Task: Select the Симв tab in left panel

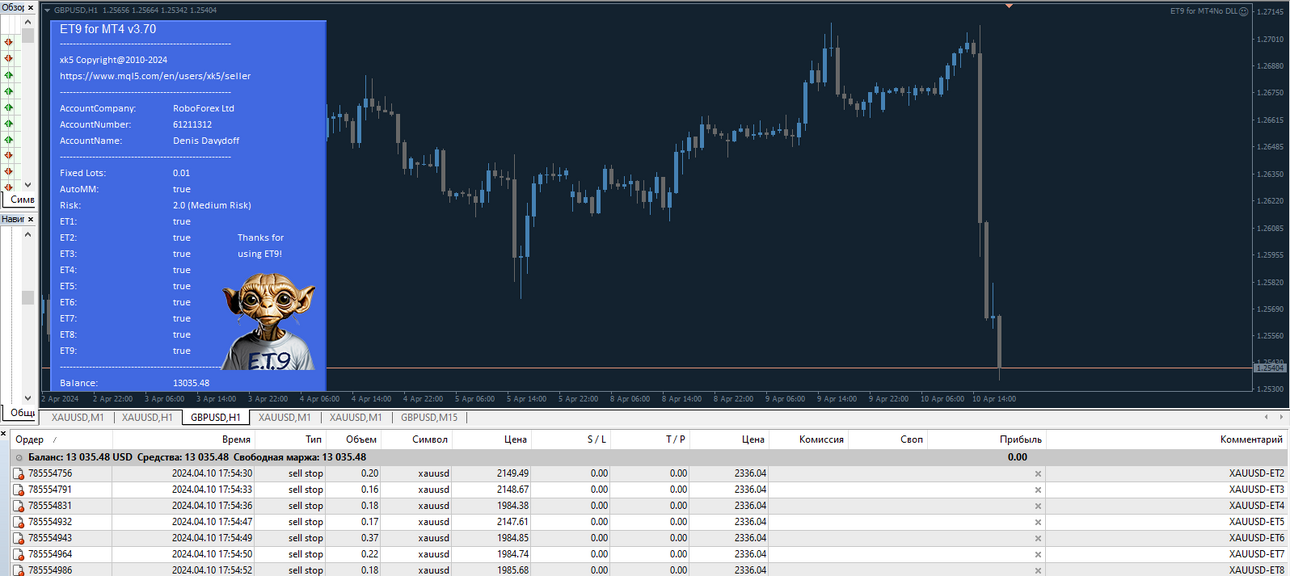Action: point(22,200)
